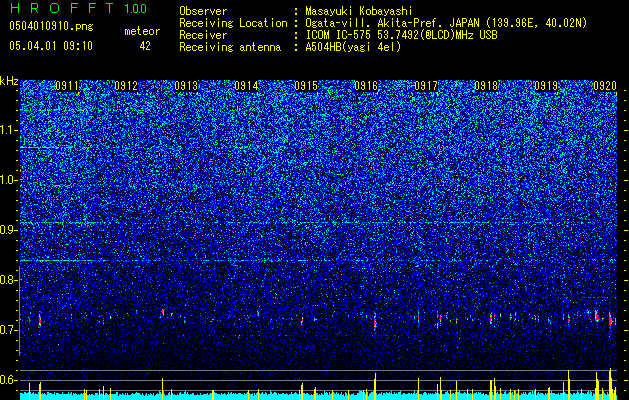Click the kHz axis unit label
Screen dimensions: 629x400
[9, 81]
